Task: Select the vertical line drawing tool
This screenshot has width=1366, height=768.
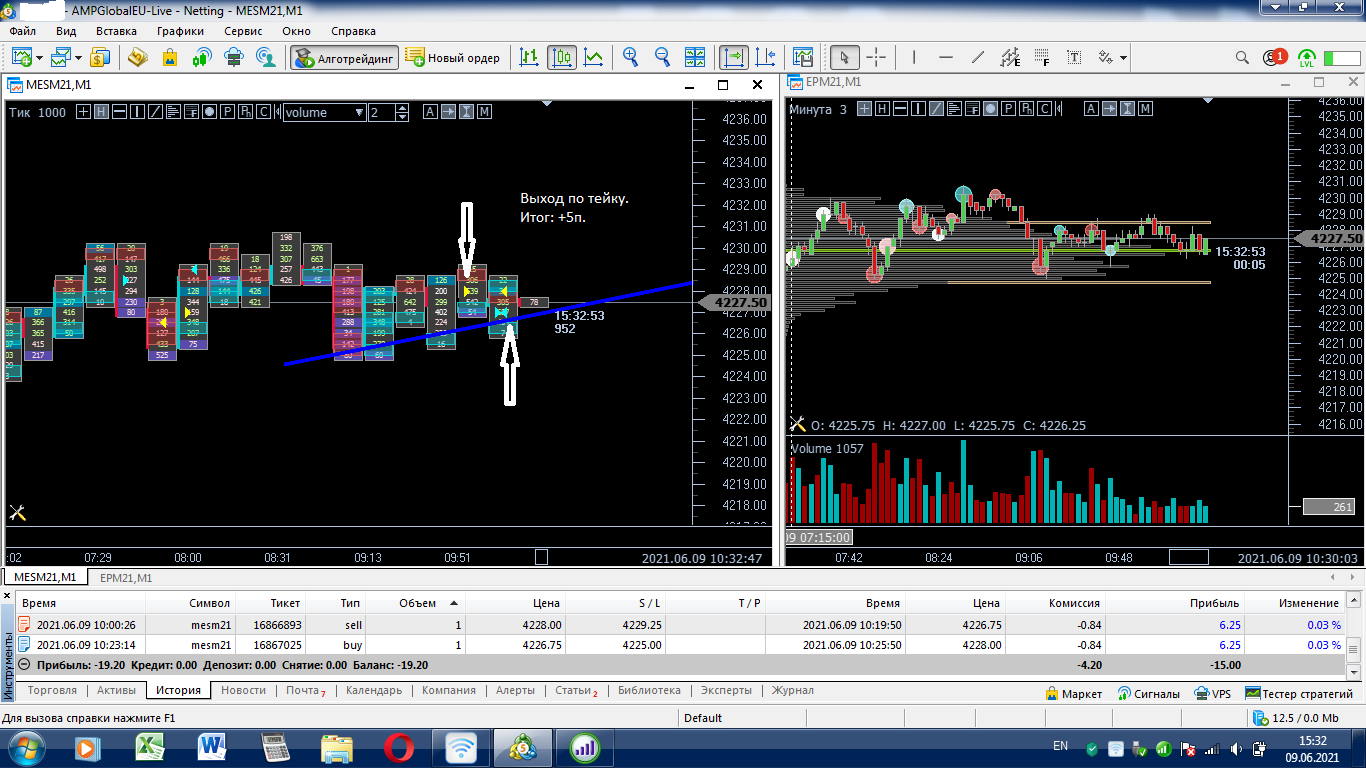Action: (x=916, y=57)
